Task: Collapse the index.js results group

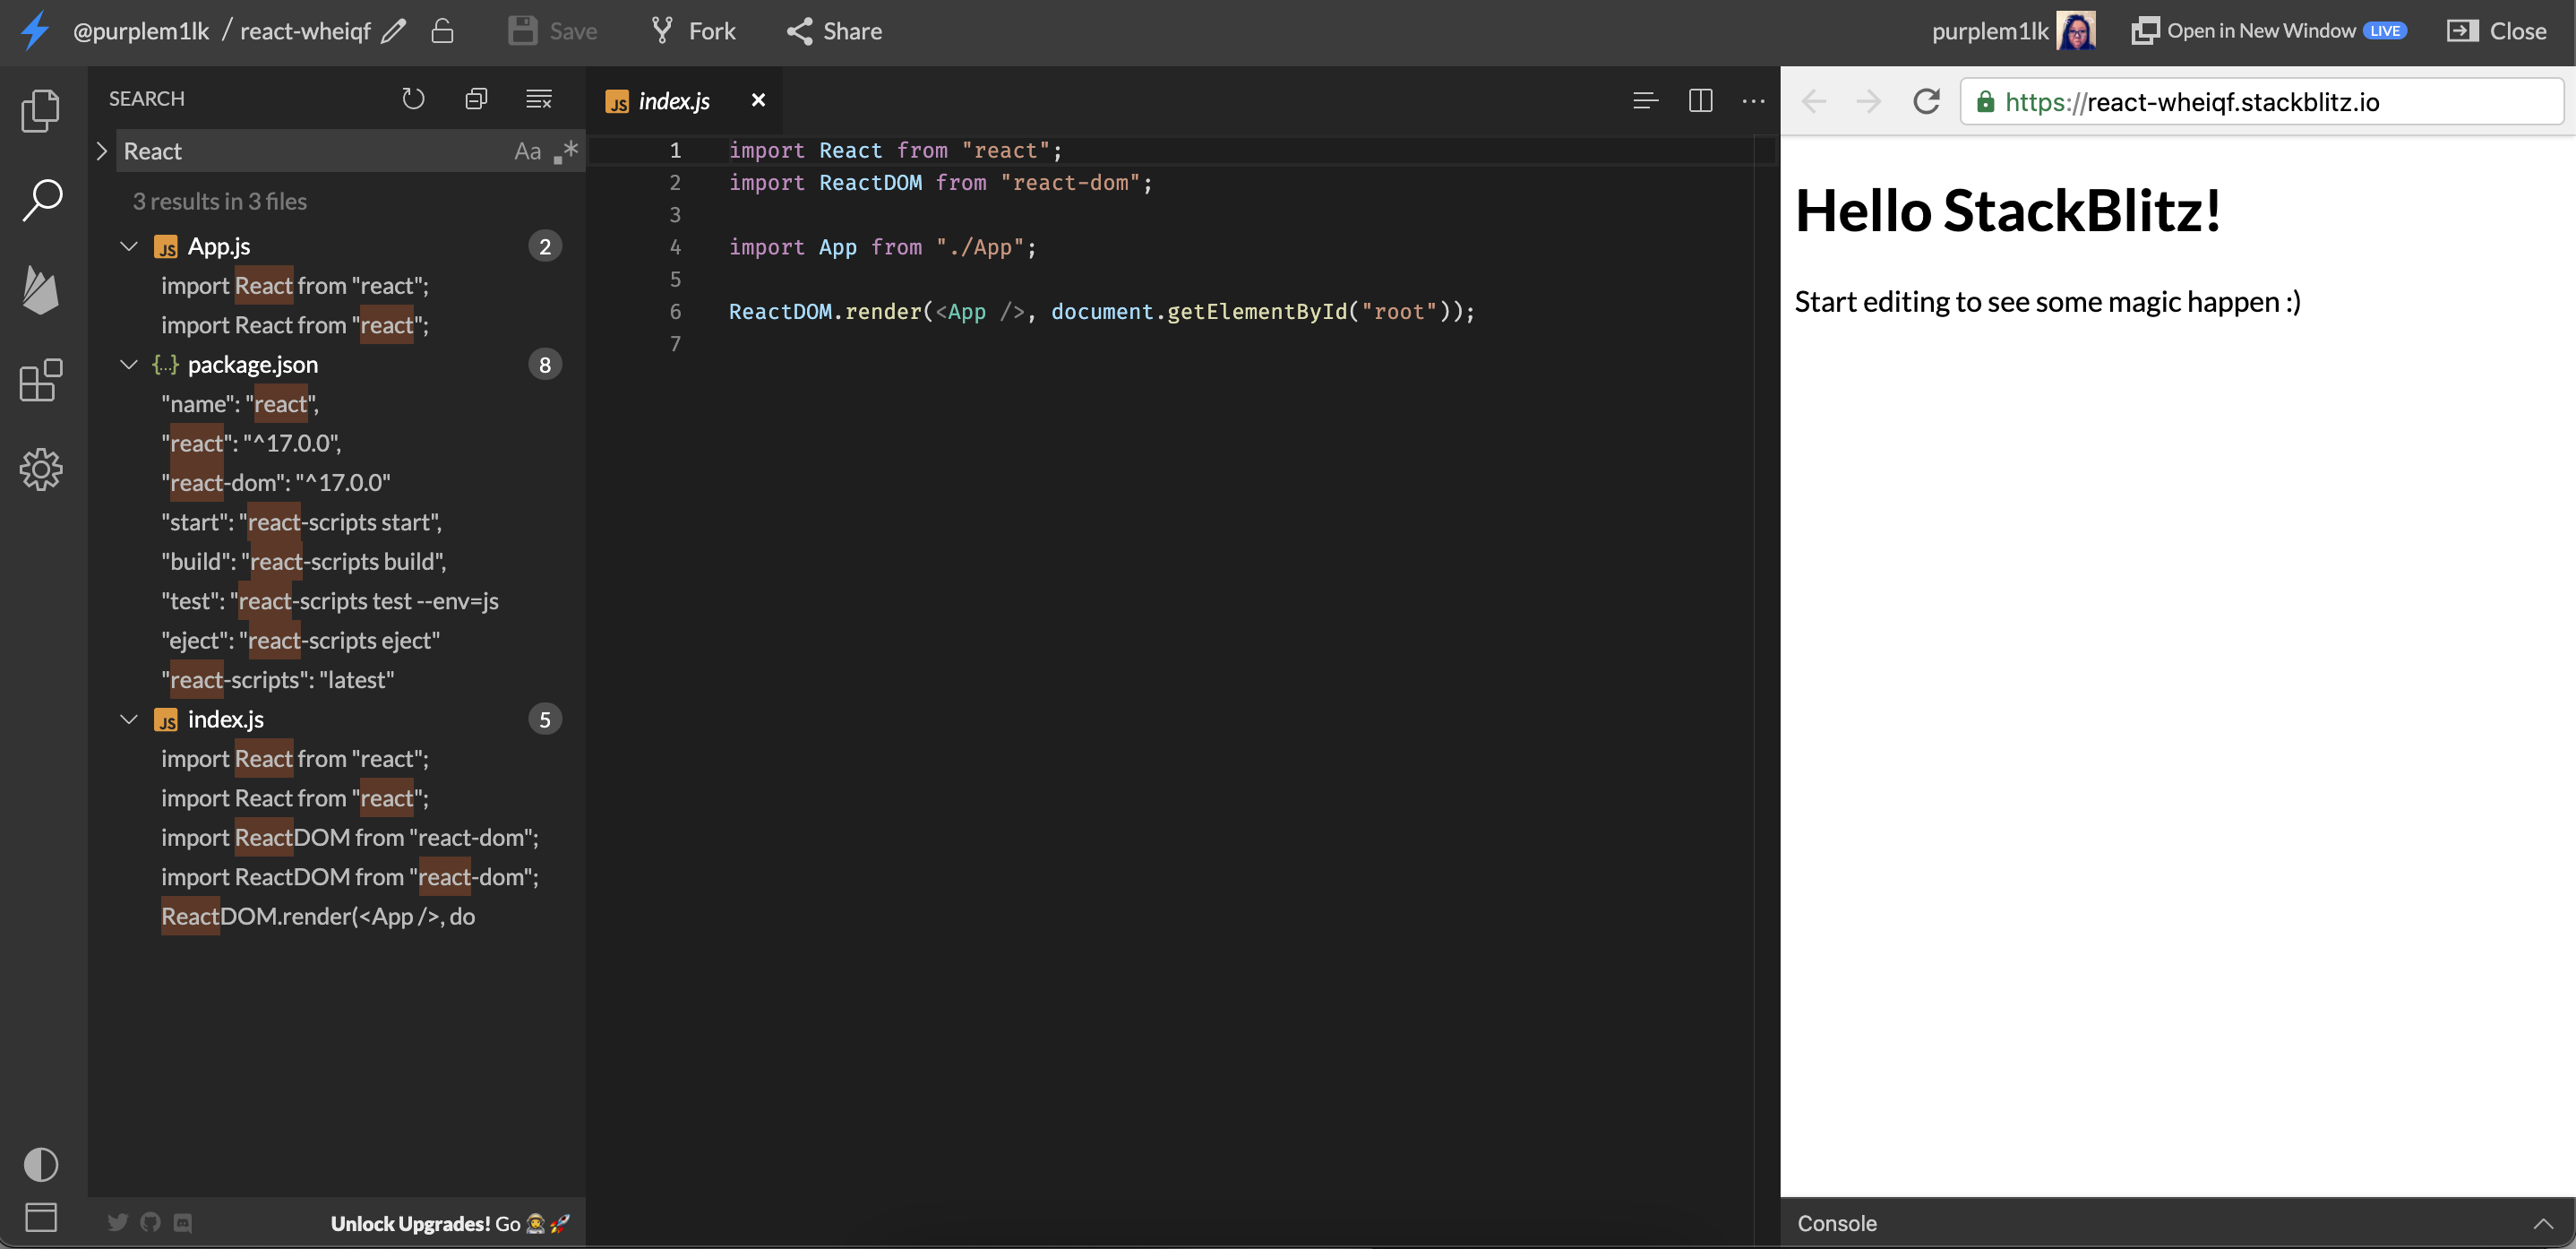Action: (x=129, y=719)
